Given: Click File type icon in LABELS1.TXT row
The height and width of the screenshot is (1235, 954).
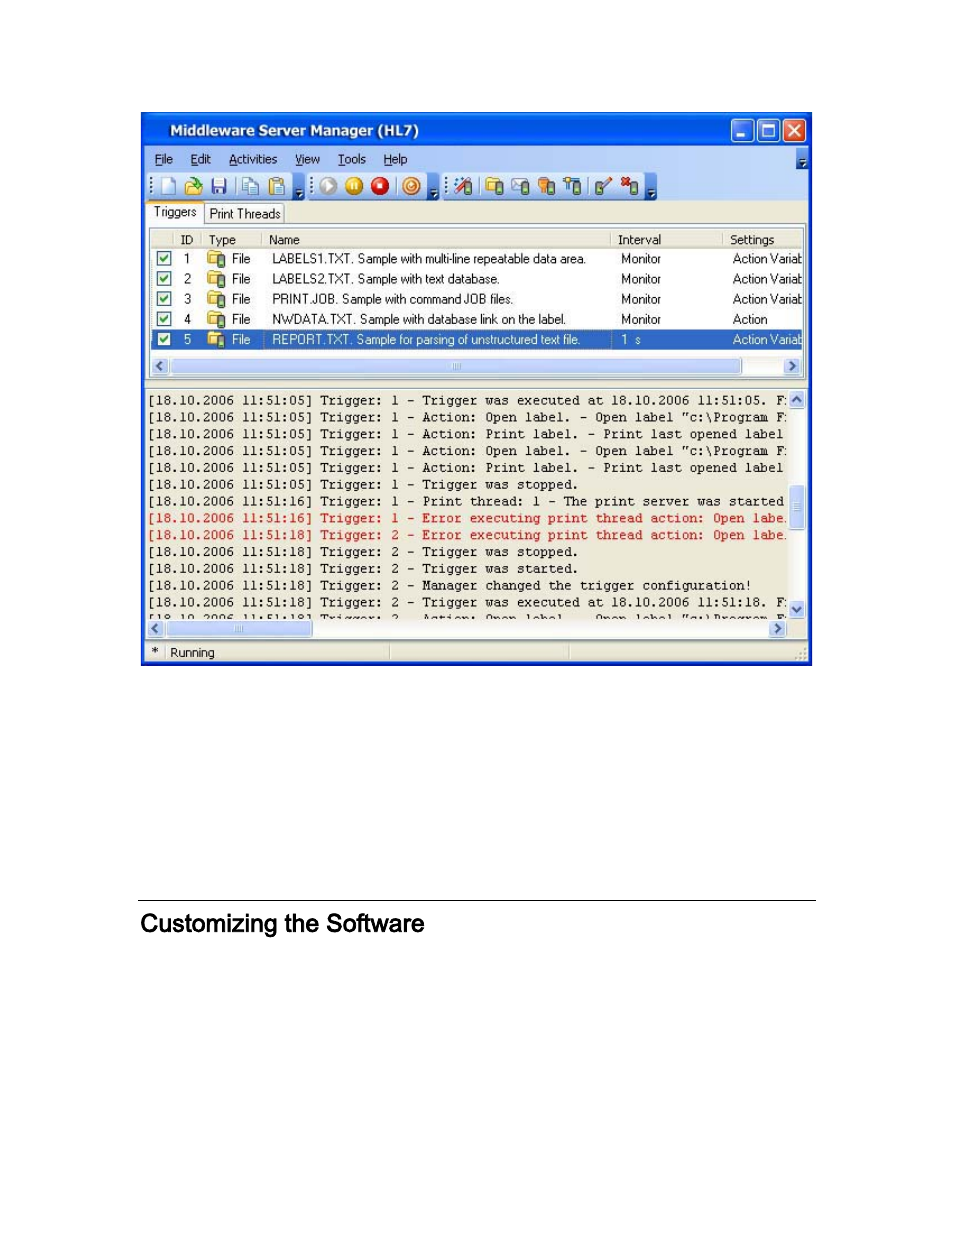Looking at the screenshot, I should [x=216, y=259].
